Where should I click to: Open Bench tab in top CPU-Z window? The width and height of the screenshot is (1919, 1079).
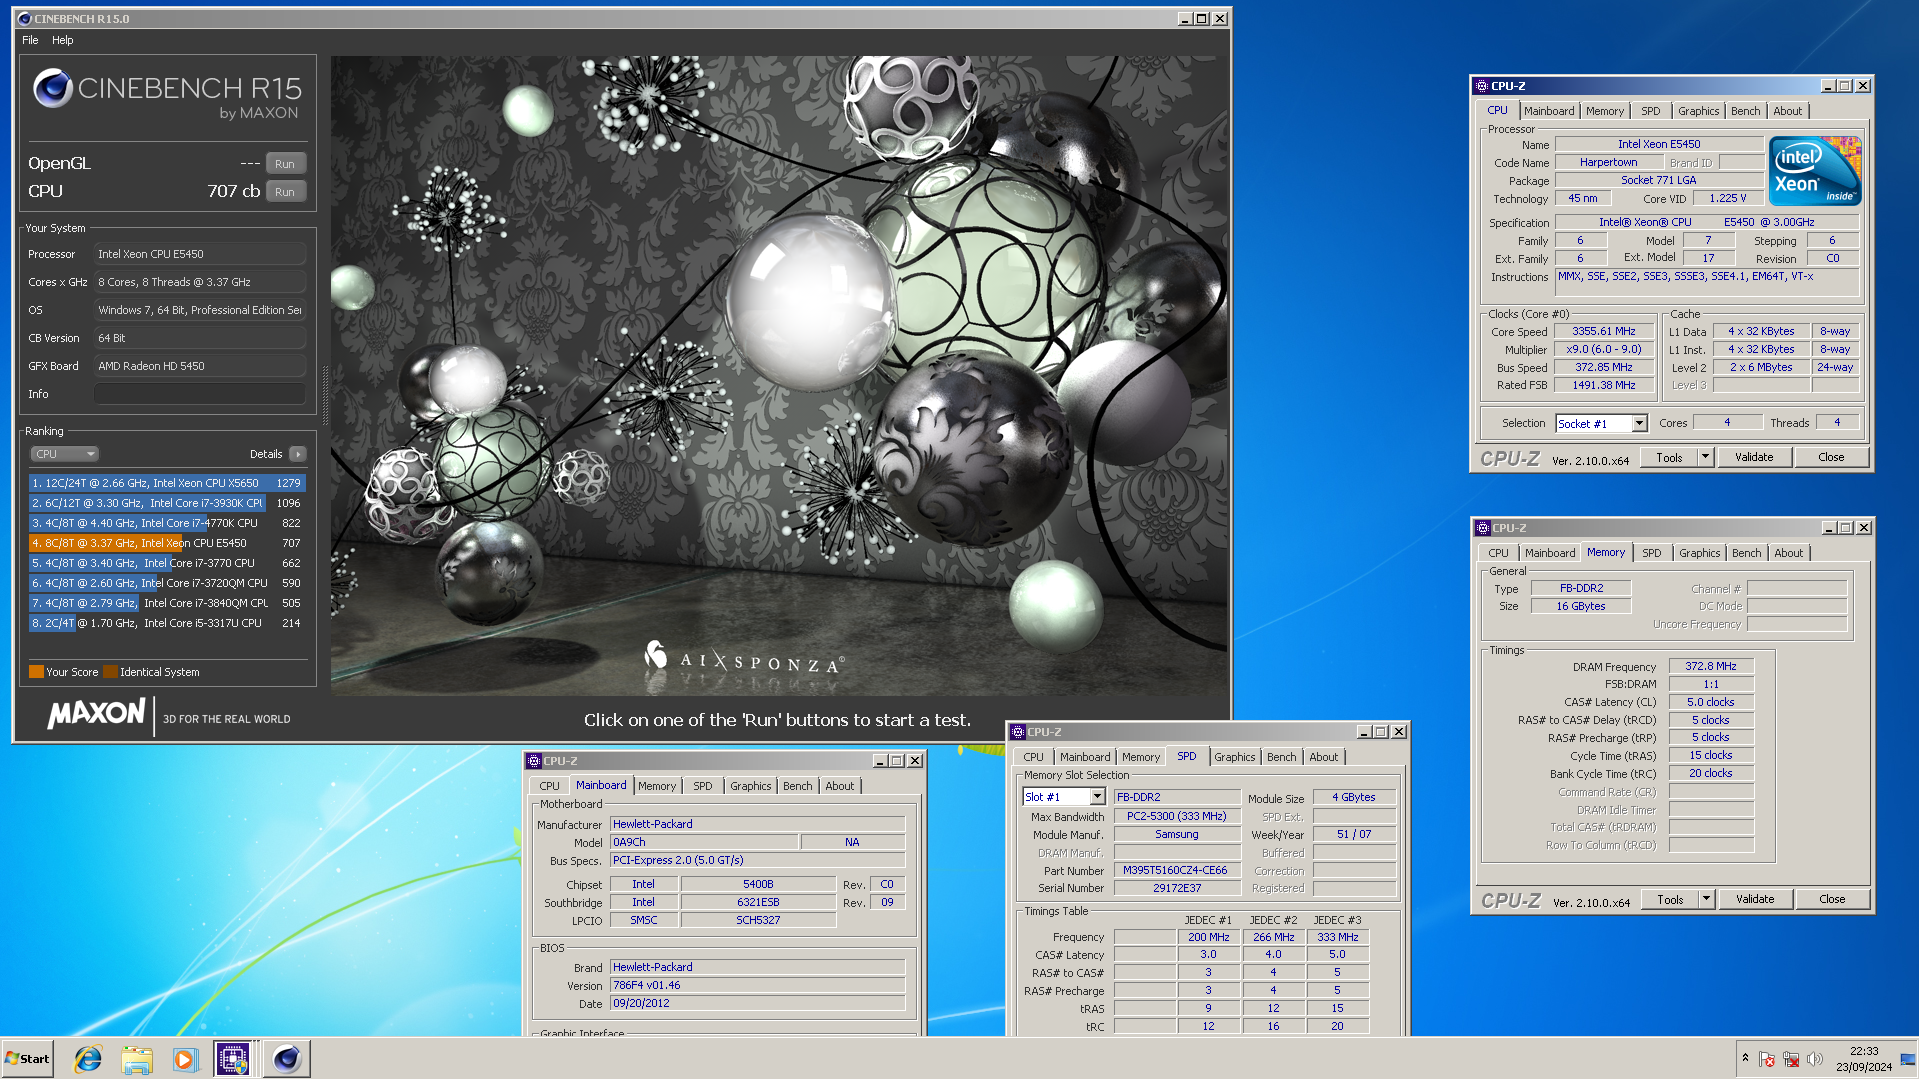pyautogui.click(x=1745, y=111)
